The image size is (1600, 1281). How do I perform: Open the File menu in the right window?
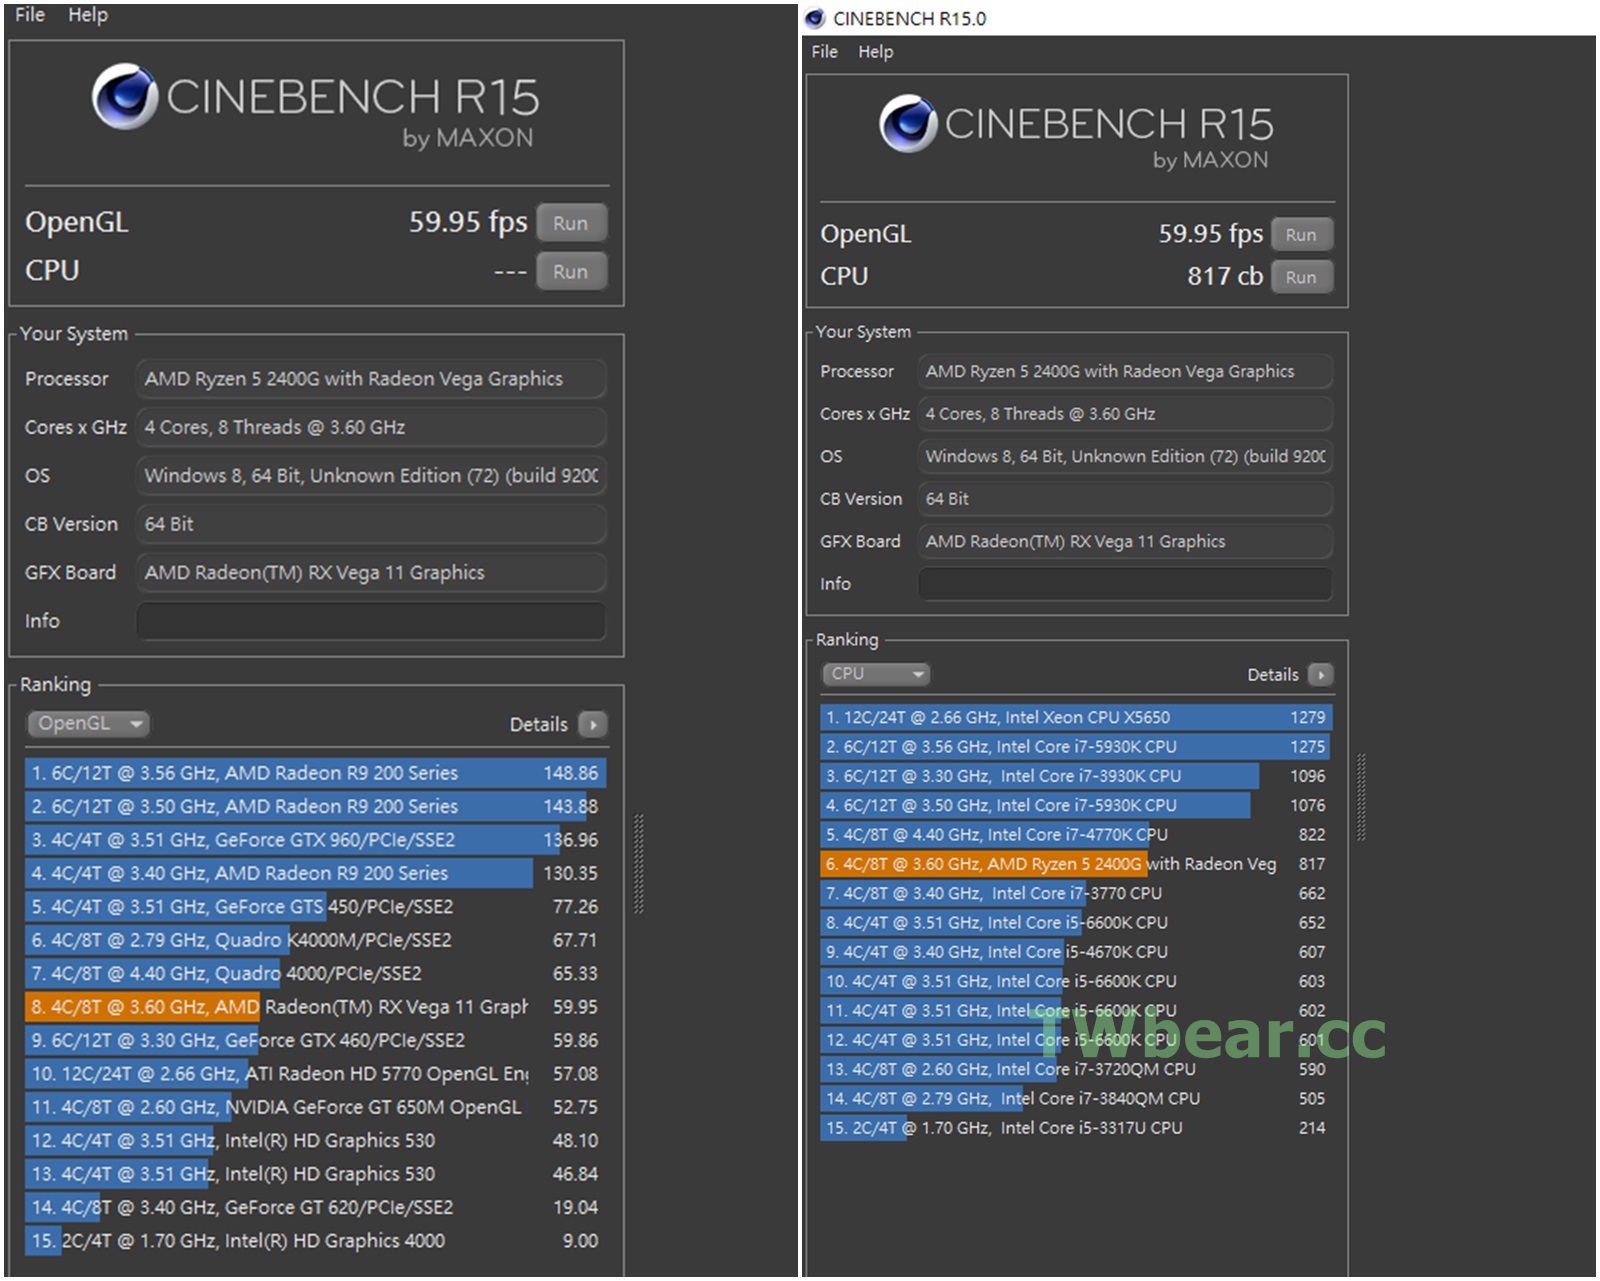(x=824, y=51)
